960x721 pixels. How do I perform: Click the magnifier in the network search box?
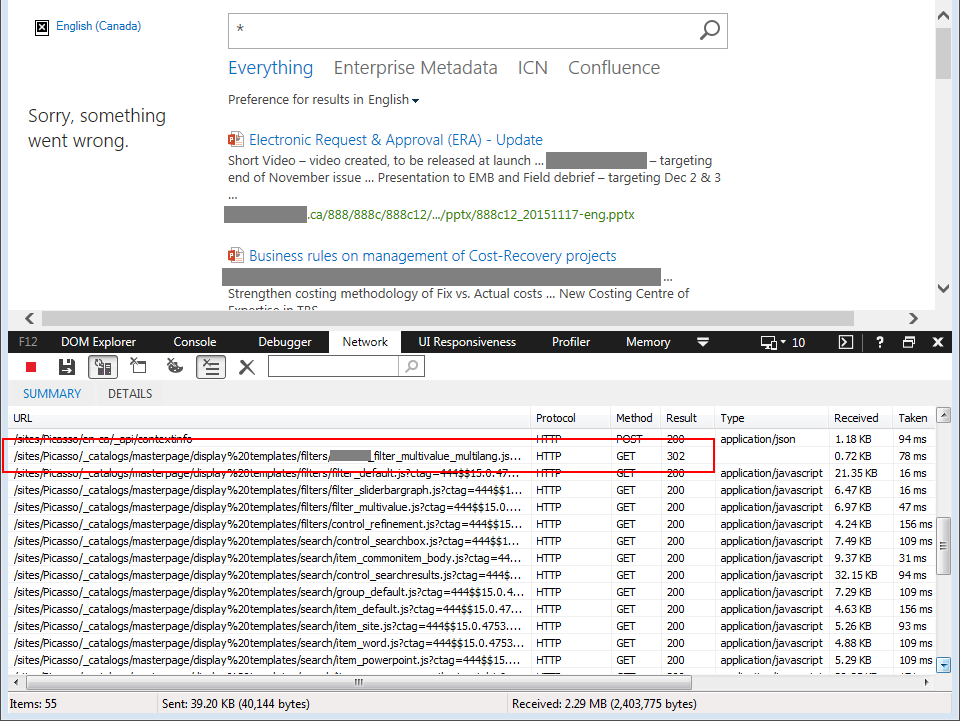point(411,367)
